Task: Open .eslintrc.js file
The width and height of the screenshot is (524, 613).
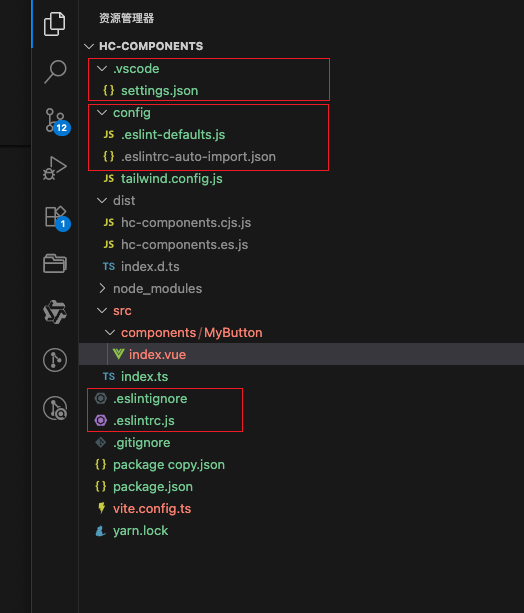Action: 144,421
